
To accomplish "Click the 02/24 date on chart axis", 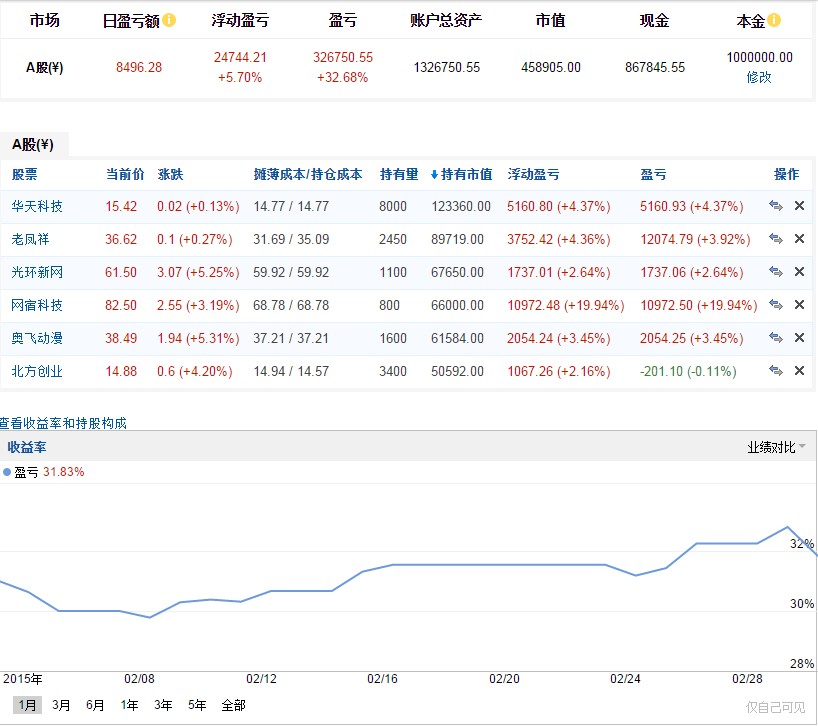I will click(625, 679).
